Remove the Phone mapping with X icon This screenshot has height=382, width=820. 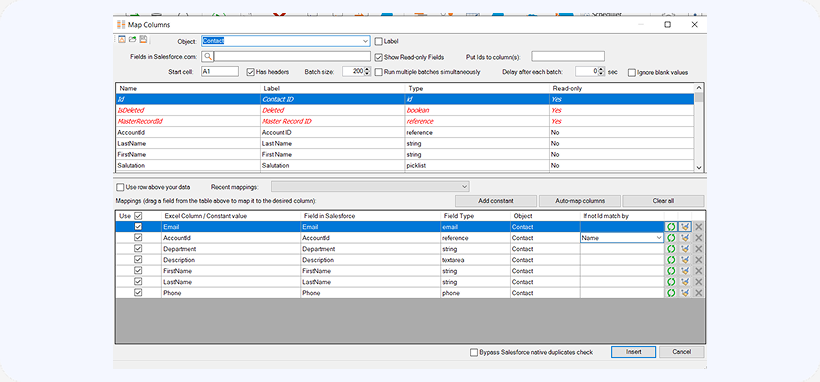click(699, 293)
